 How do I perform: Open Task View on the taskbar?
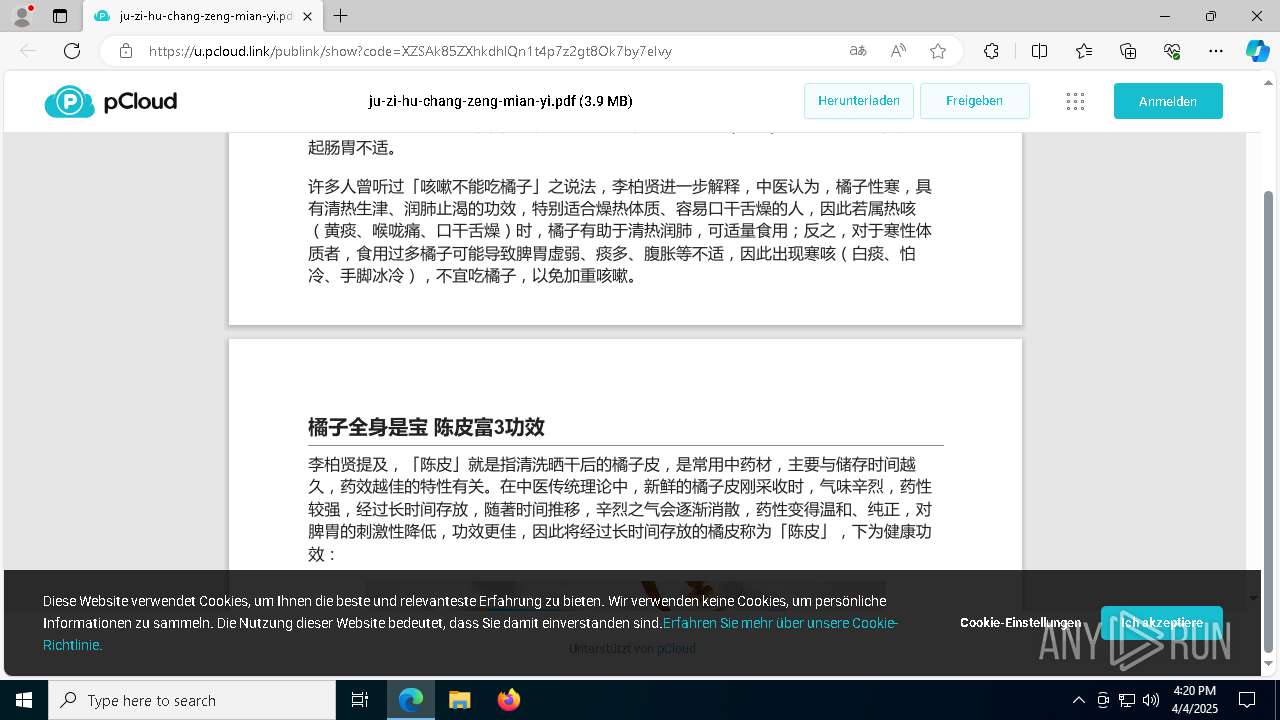[360, 700]
